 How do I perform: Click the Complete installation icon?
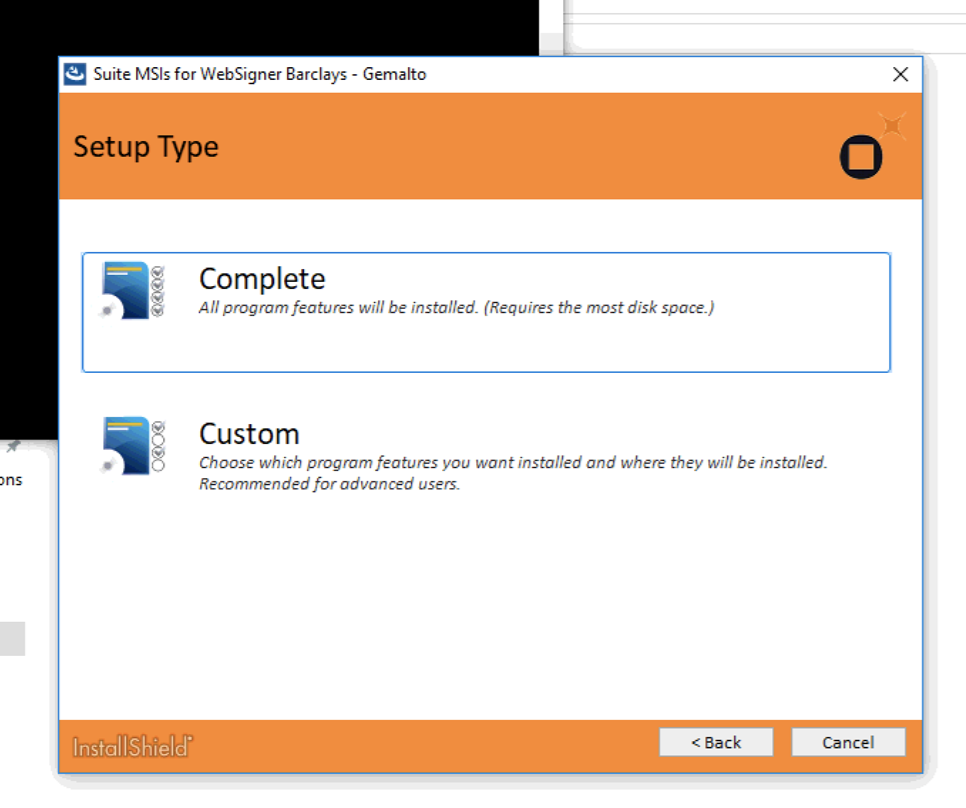click(x=132, y=291)
